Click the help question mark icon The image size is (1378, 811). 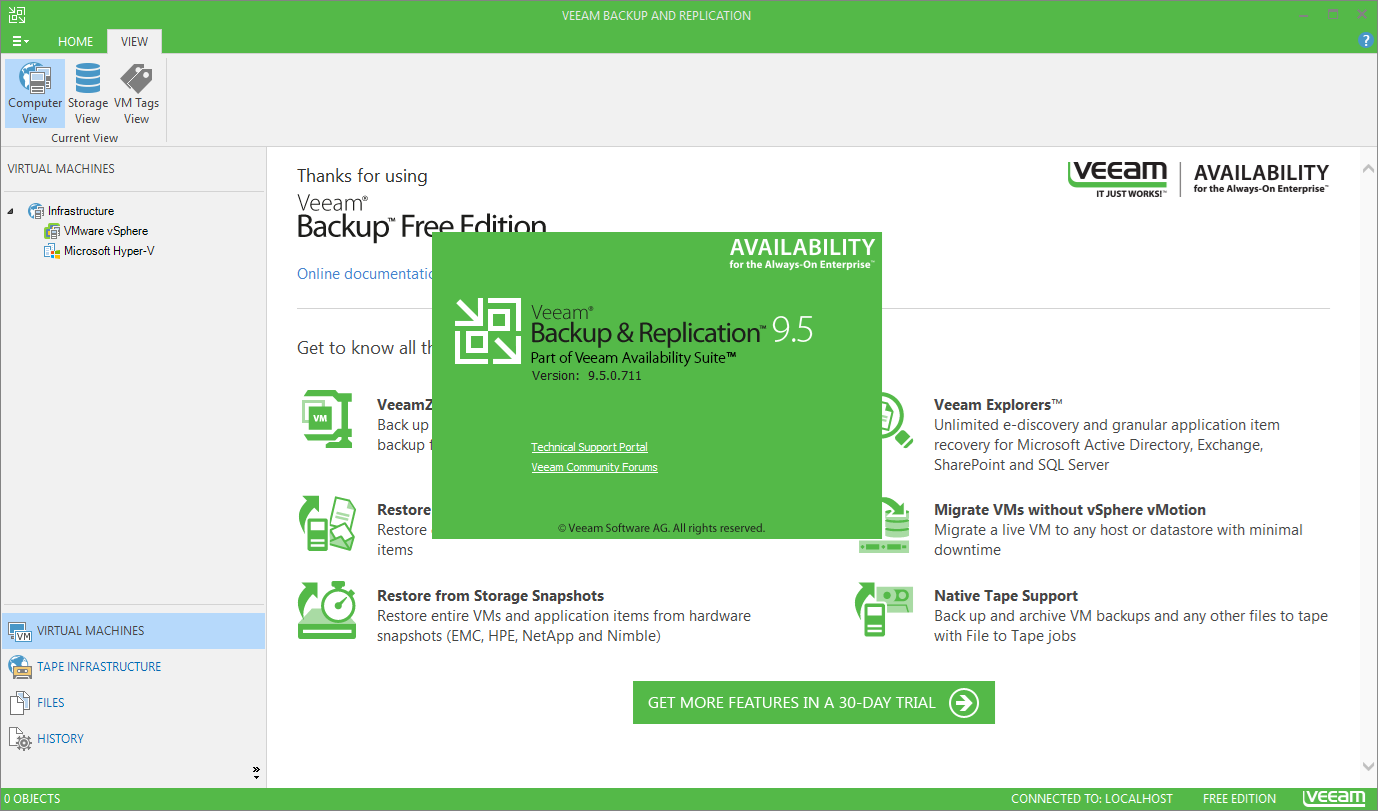pos(1365,41)
